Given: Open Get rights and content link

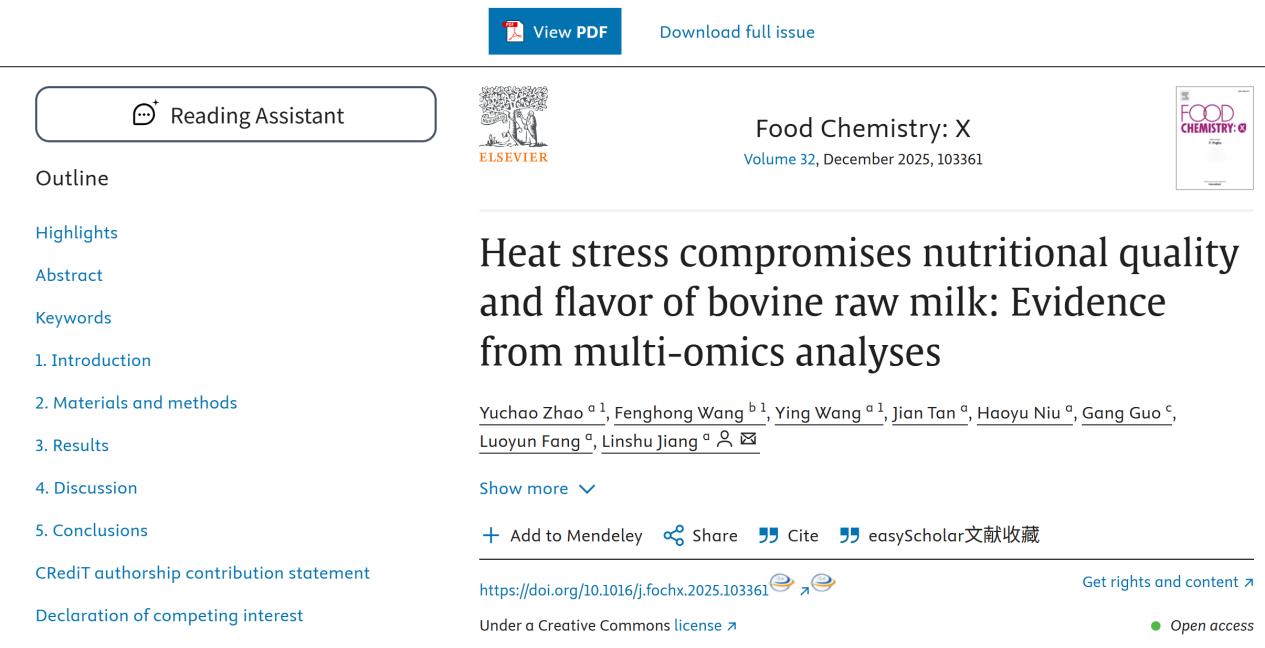Looking at the screenshot, I should (x=1167, y=582).
